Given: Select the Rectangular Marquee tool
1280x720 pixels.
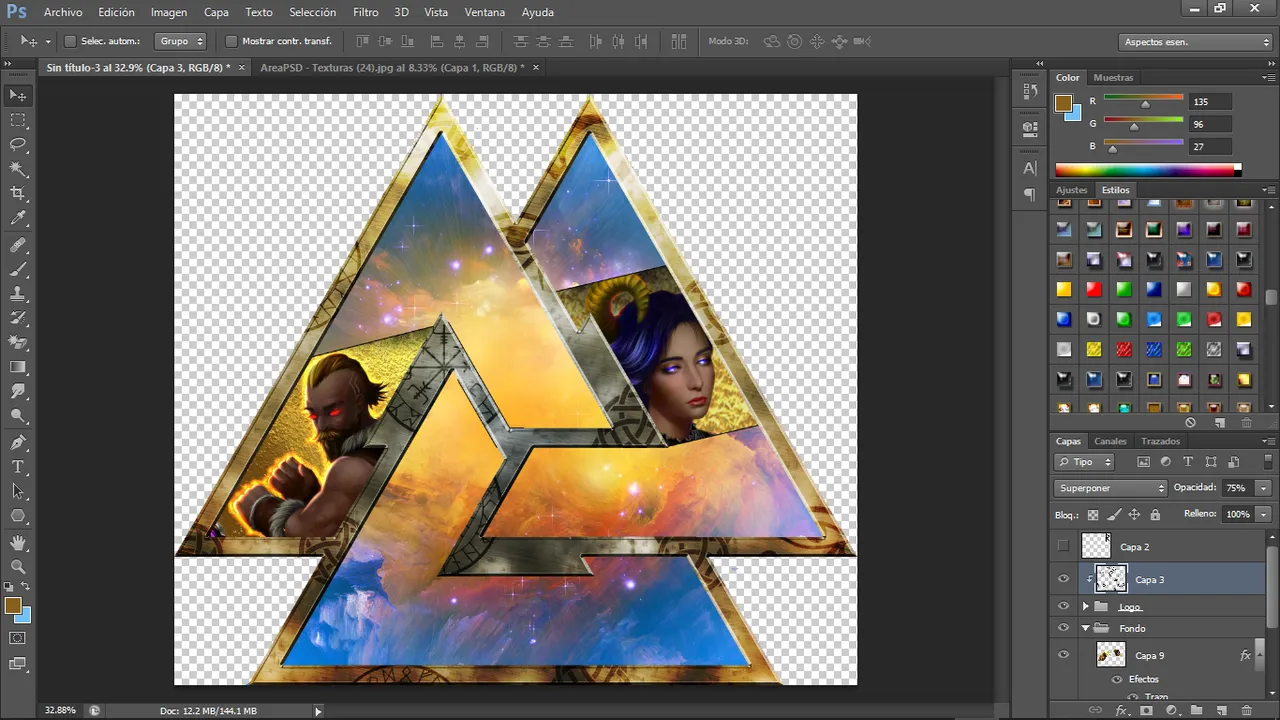Looking at the screenshot, I should tap(18, 120).
